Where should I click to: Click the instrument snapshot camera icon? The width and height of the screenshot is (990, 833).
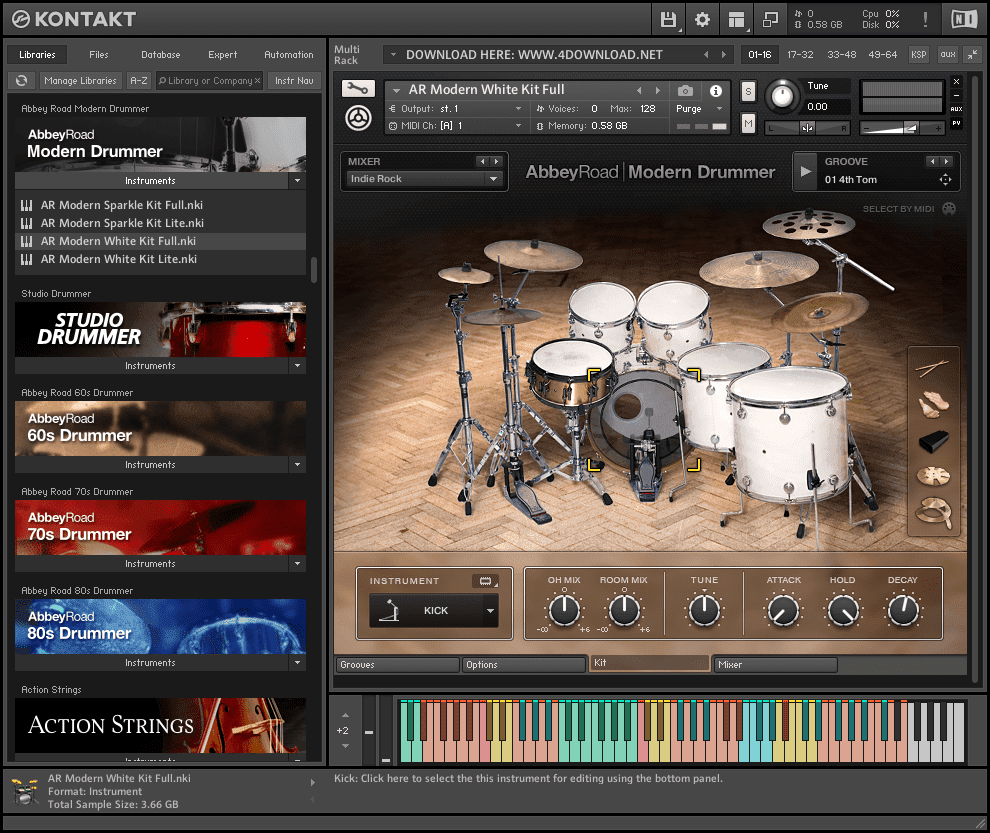tap(685, 91)
